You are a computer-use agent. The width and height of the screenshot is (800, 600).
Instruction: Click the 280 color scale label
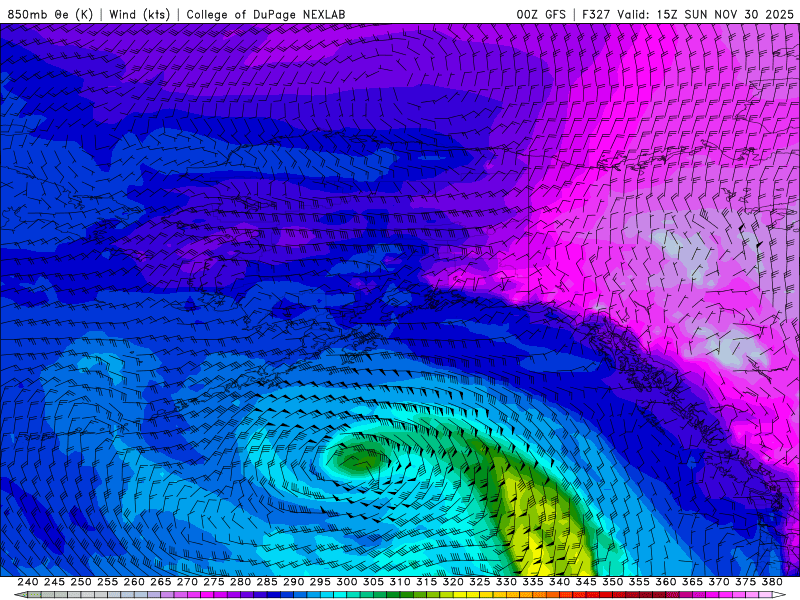[240, 582]
